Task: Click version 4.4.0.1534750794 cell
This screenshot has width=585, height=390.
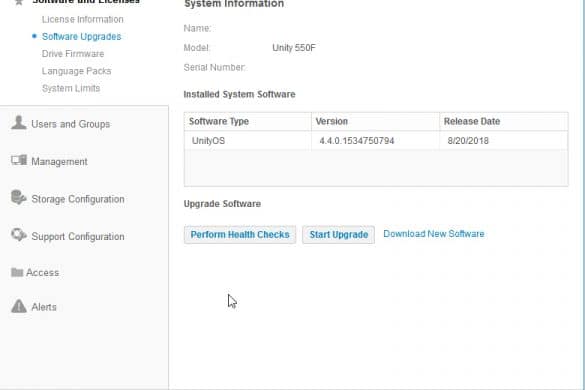Action: point(375,141)
